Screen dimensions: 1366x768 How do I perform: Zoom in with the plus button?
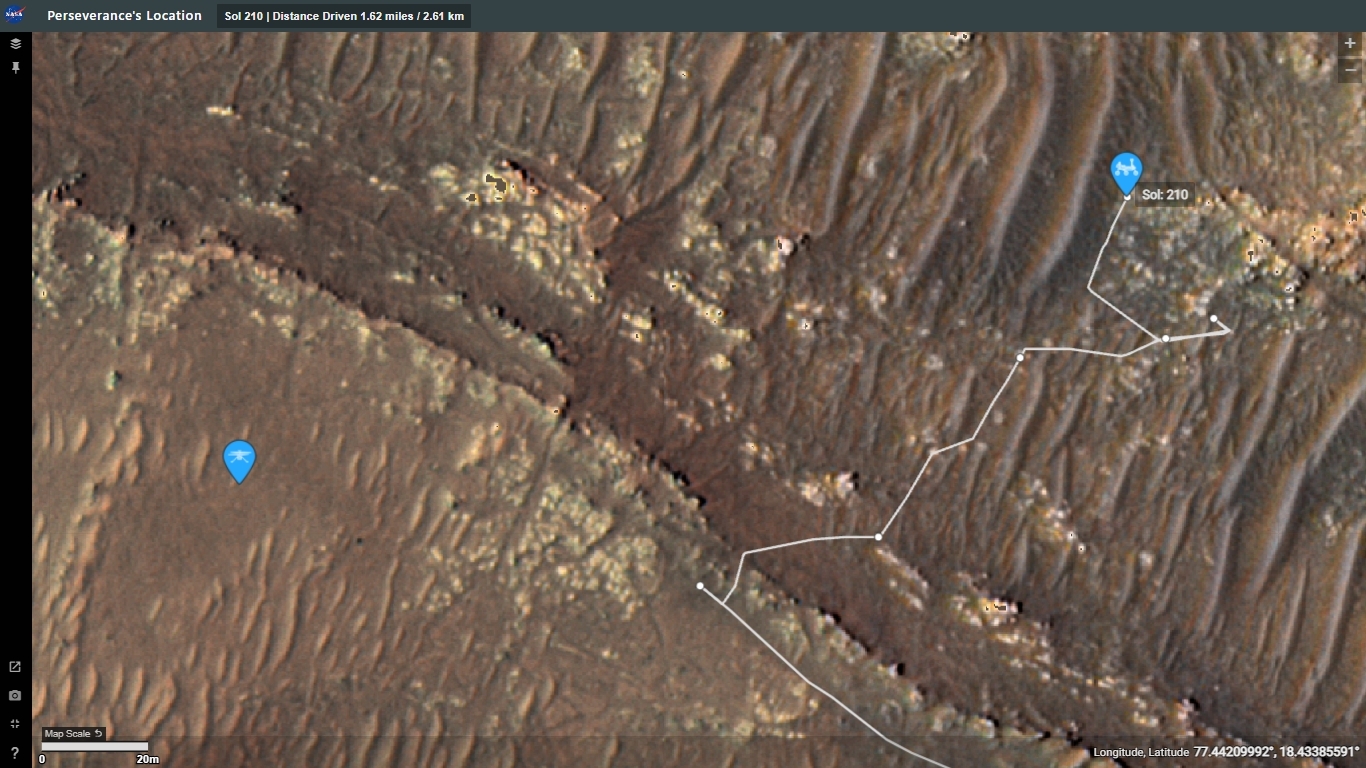1350,44
